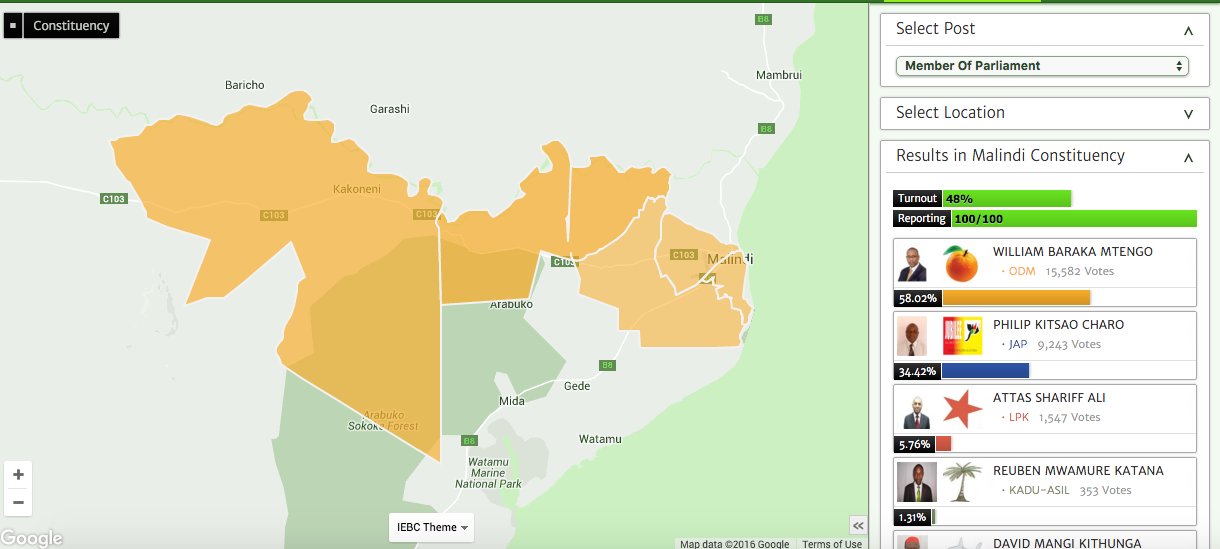Image resolution: width=1220 pixels, height=549 pixels.
Task: Click the Reporting 100/100 progress bar
Action: (1074, 218)
